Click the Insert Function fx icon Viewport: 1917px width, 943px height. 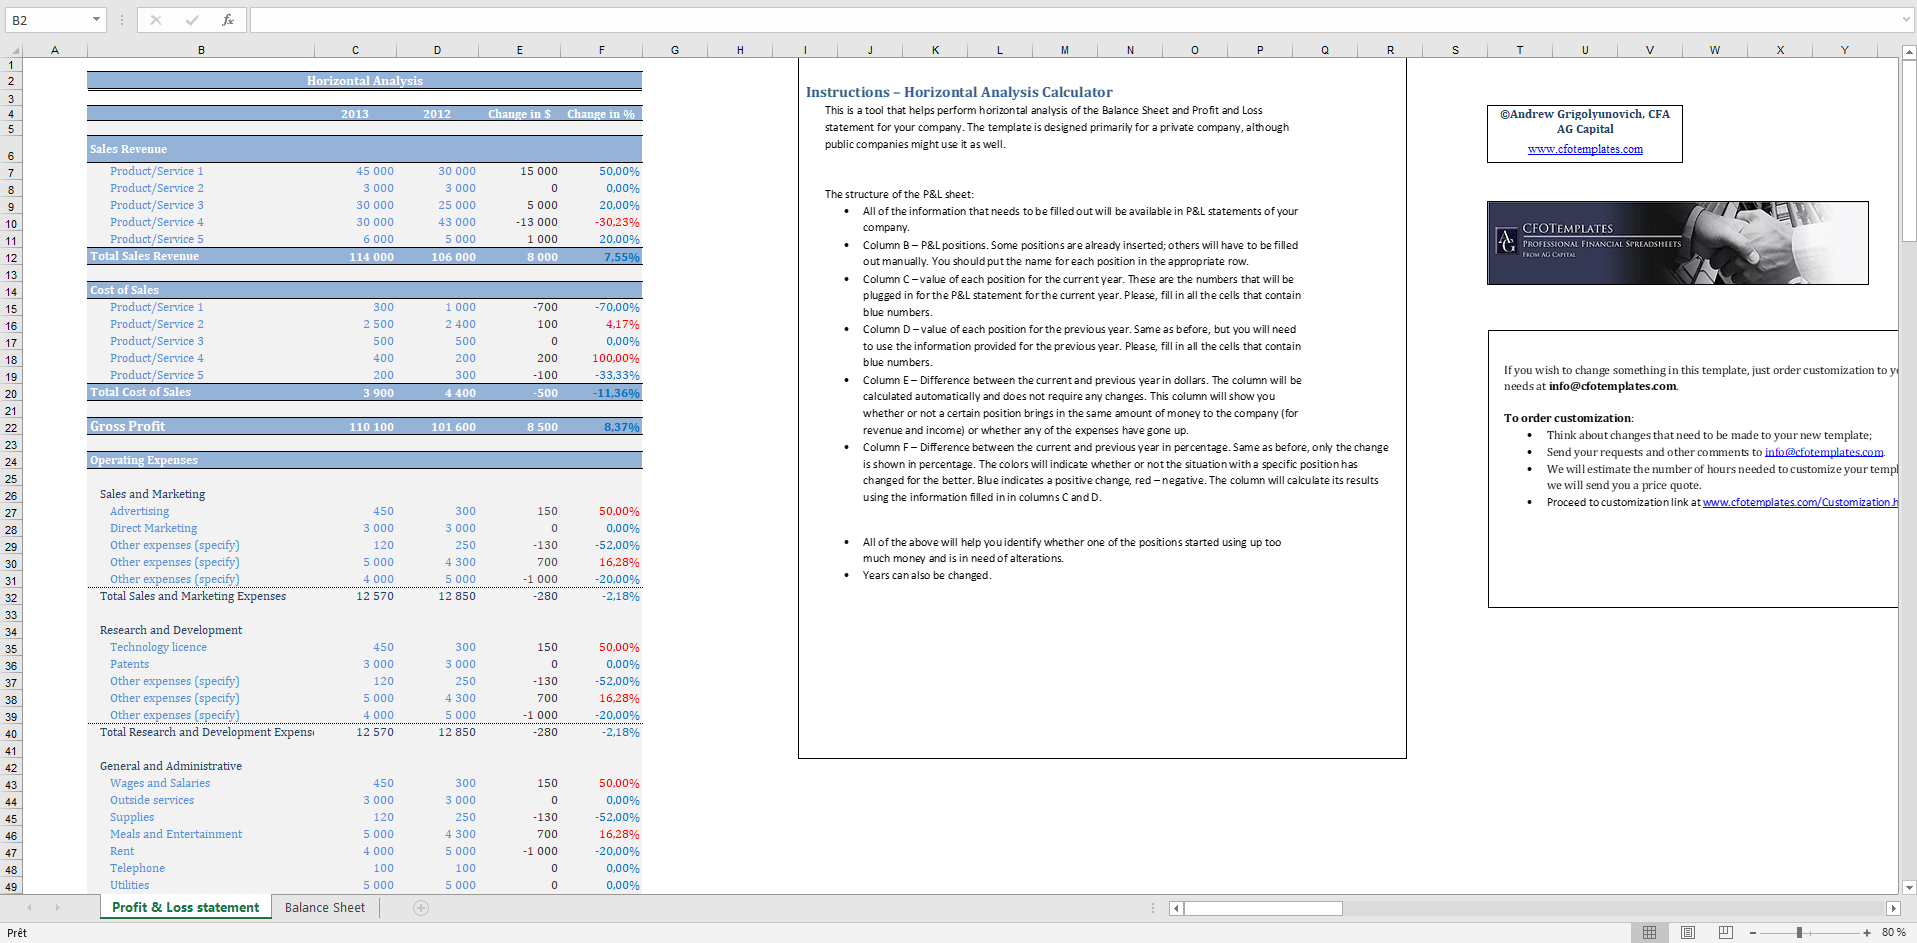point(228,20)
